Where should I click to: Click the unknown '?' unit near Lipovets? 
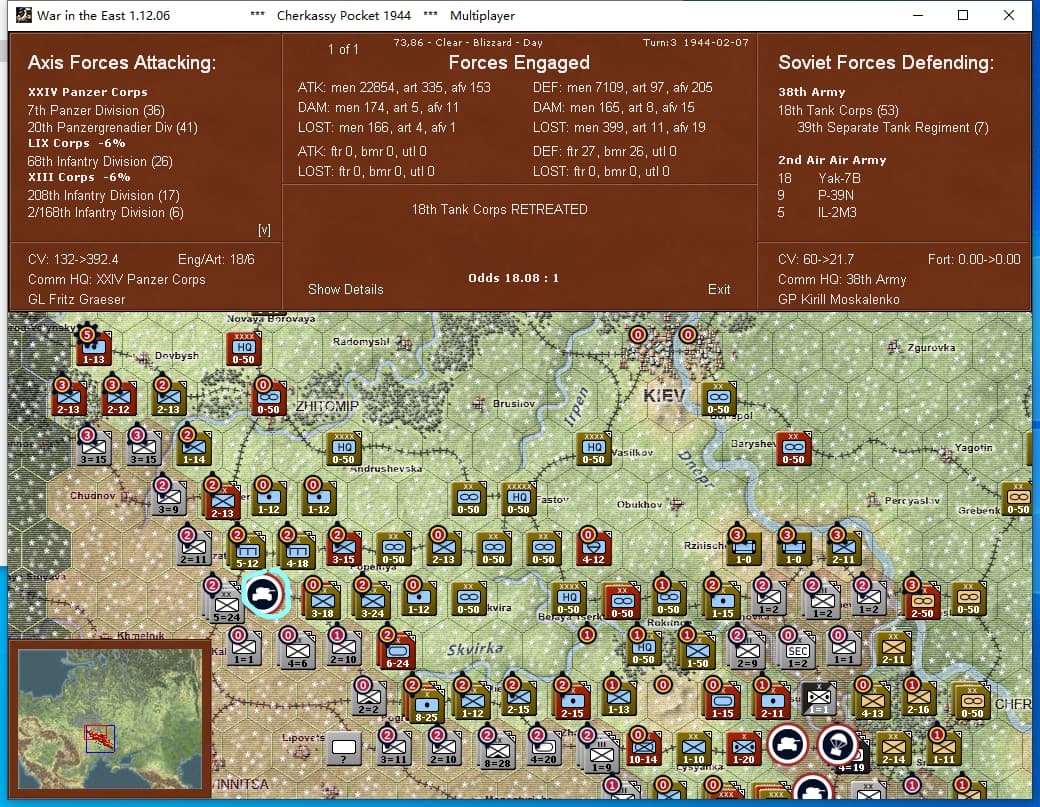click(x=345, y=748)
